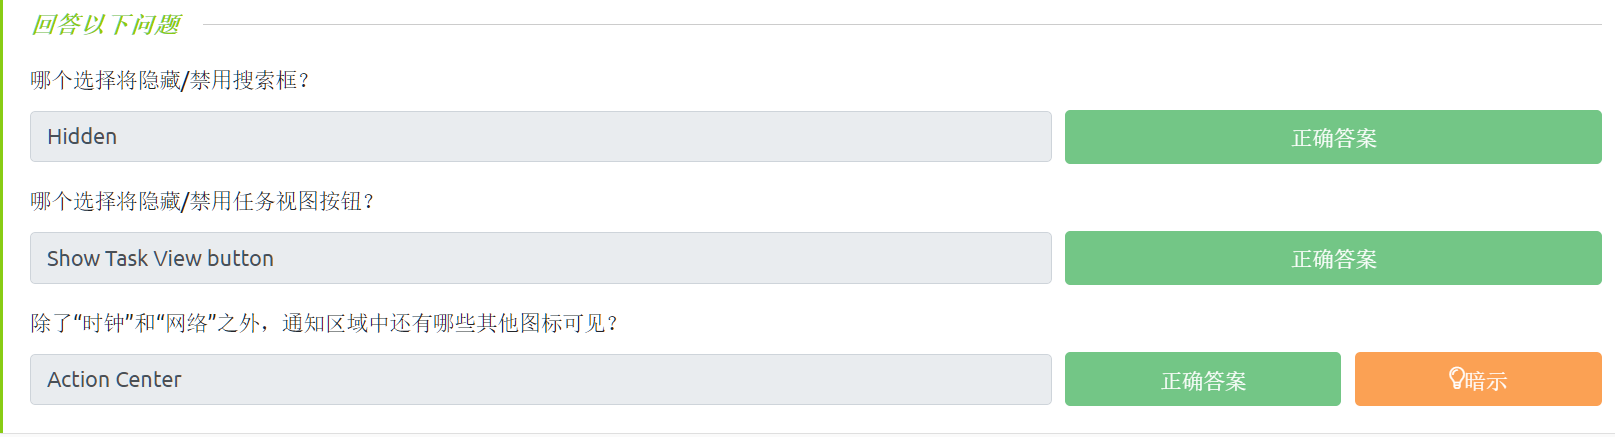Click the quoted term 时钟 in third question

(x=103, y=323)
